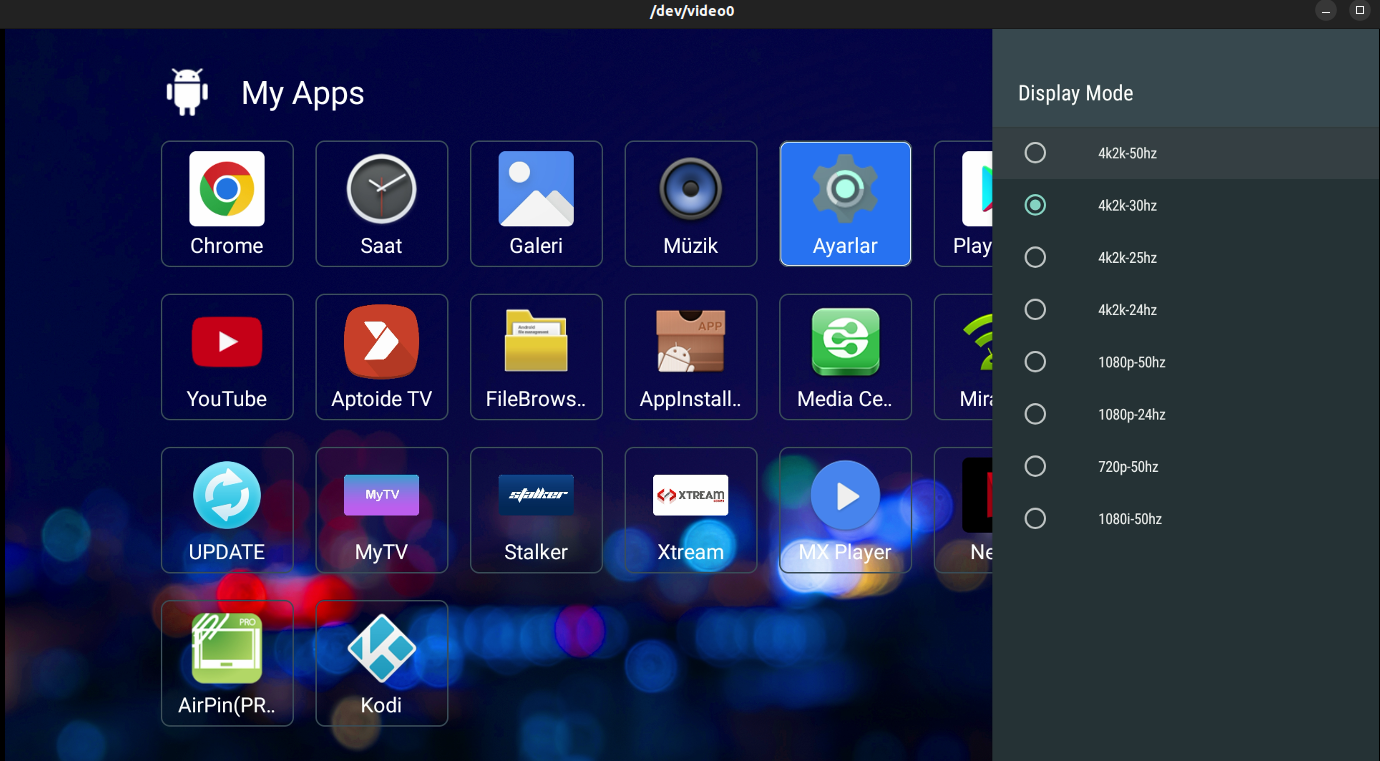Open the Xtream app
Screen dimensions: 1380x761
[x=690, y=510]
